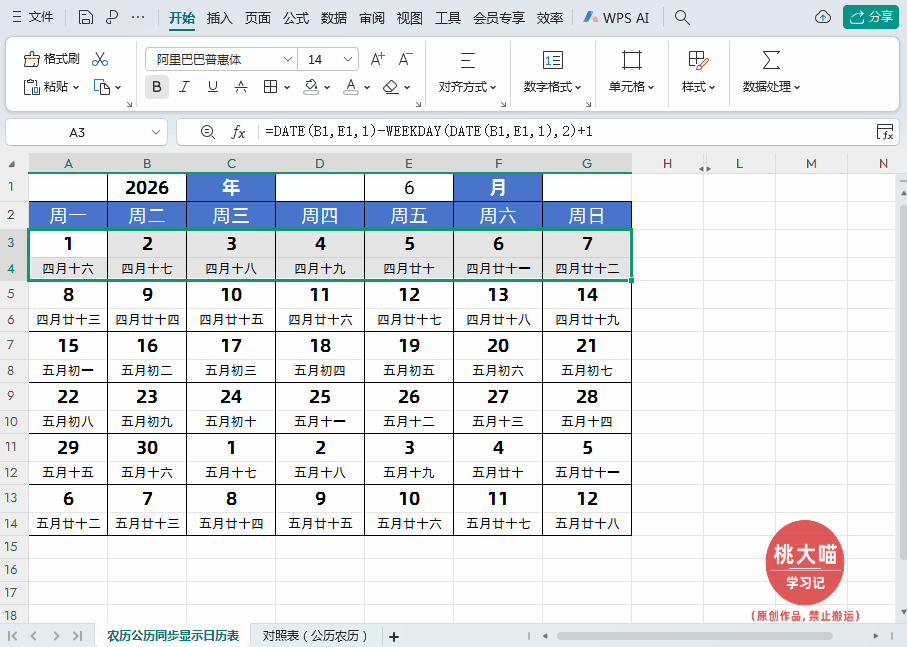The image size is (907, 647).
Task: Switch to the 插入 ribbon tab
Action: coord(218,17)
